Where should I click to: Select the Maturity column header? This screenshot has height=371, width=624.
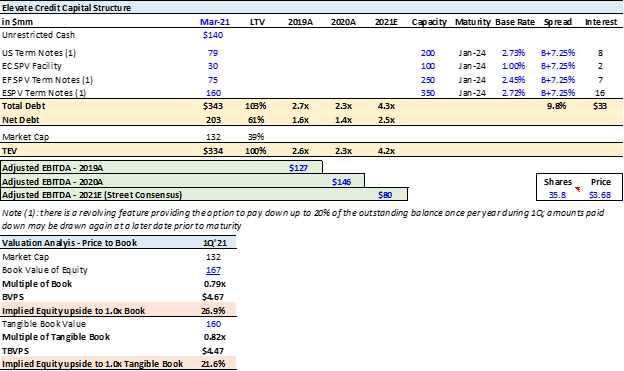[473, 22]
